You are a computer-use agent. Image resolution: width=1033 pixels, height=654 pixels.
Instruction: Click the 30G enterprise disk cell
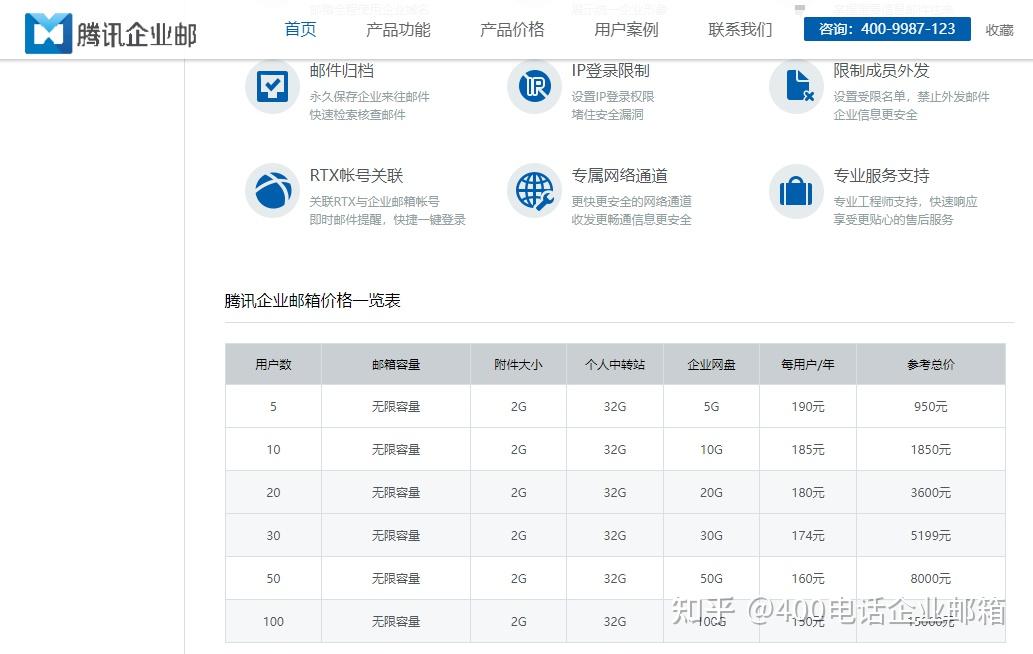tap(712, 535)
